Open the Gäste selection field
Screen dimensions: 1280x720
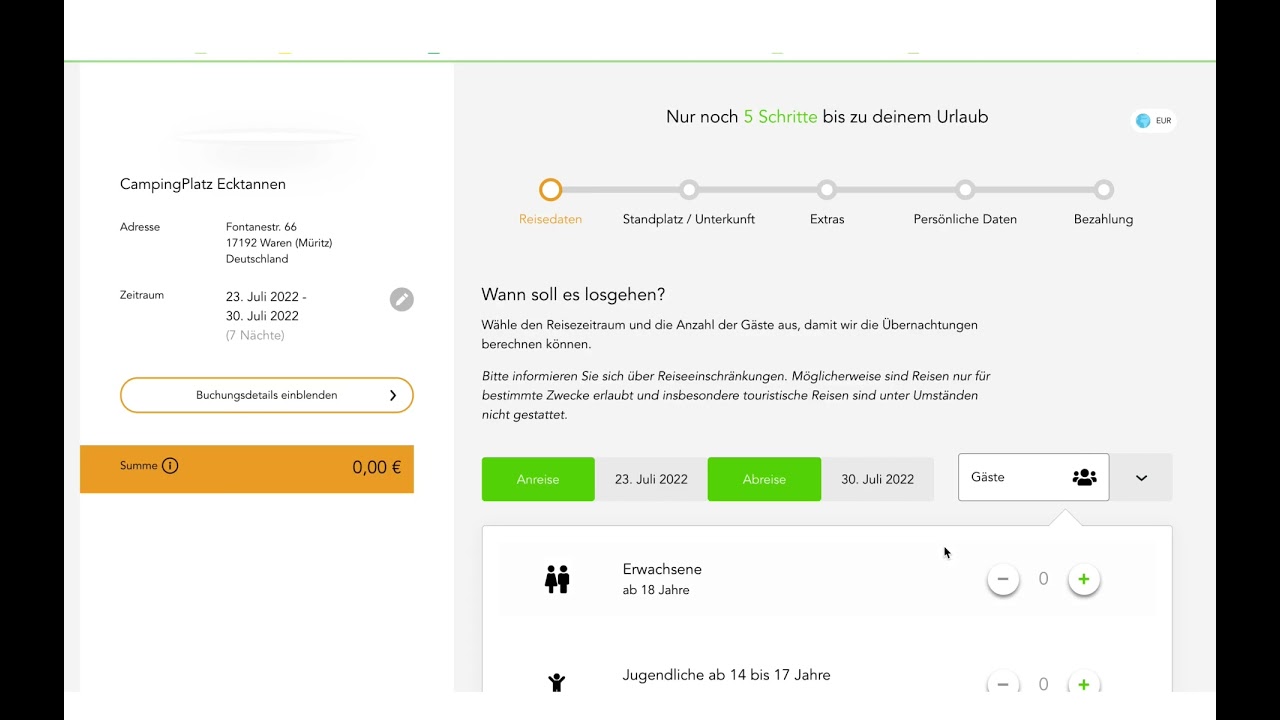click(x=1033, y=477)
